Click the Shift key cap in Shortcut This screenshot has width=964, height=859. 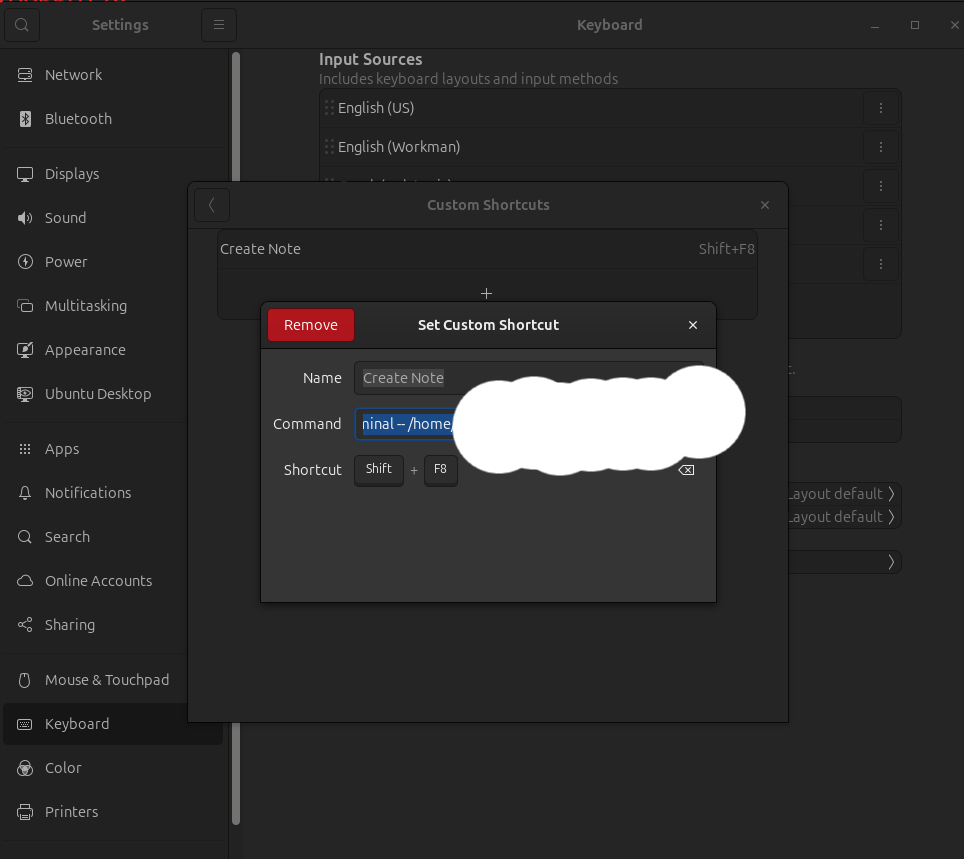(x=379, y=470)
